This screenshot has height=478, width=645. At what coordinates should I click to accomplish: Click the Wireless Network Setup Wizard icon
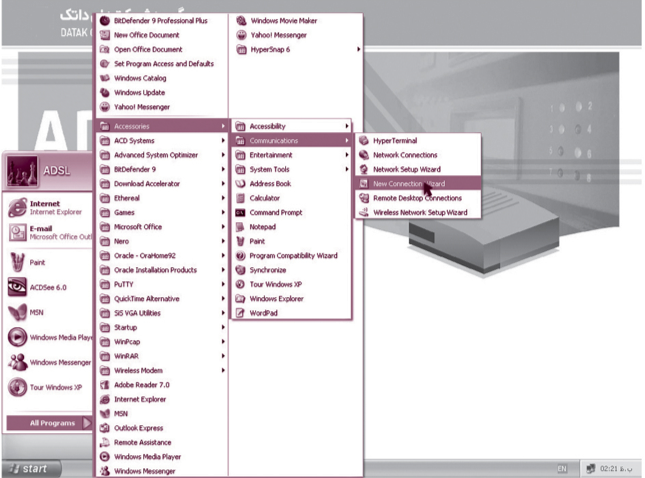coord(364,213)
